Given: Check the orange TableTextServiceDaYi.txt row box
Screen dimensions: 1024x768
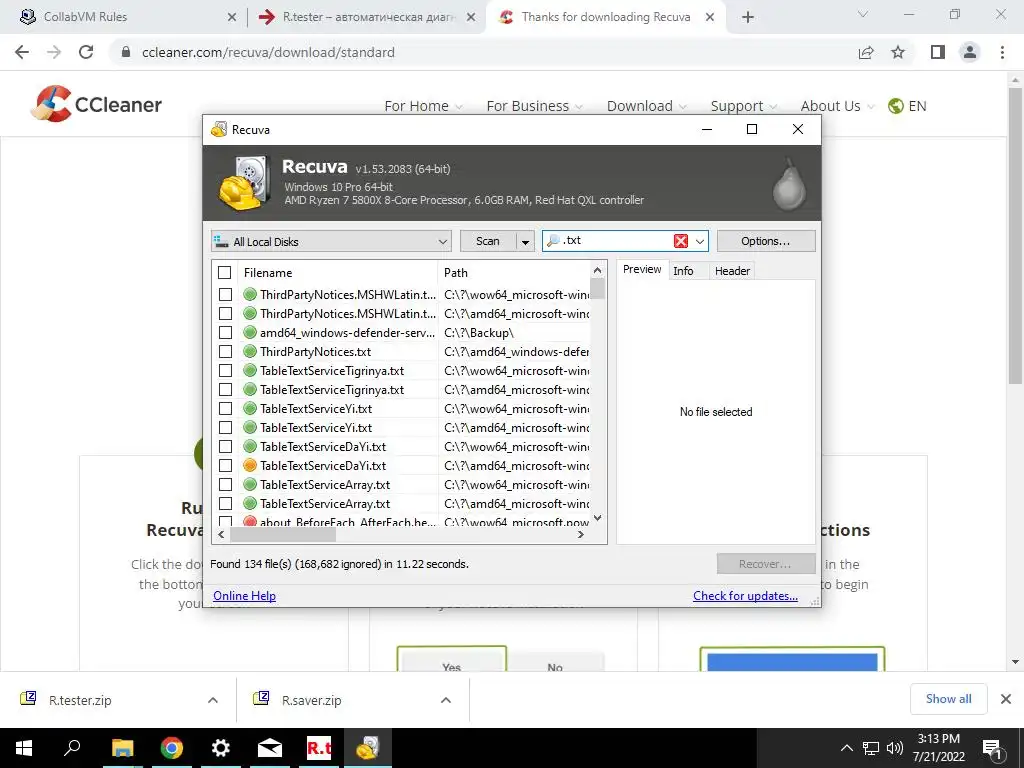Looking at the screenshot, I should pyautogui.click(x=225, y=466).
